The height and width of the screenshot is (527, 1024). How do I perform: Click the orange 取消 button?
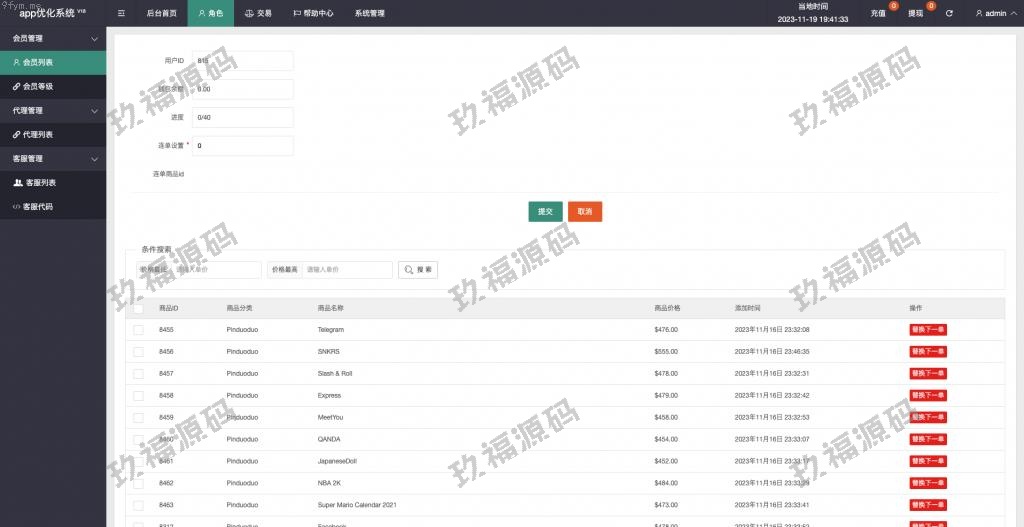(x=585, y=212)
